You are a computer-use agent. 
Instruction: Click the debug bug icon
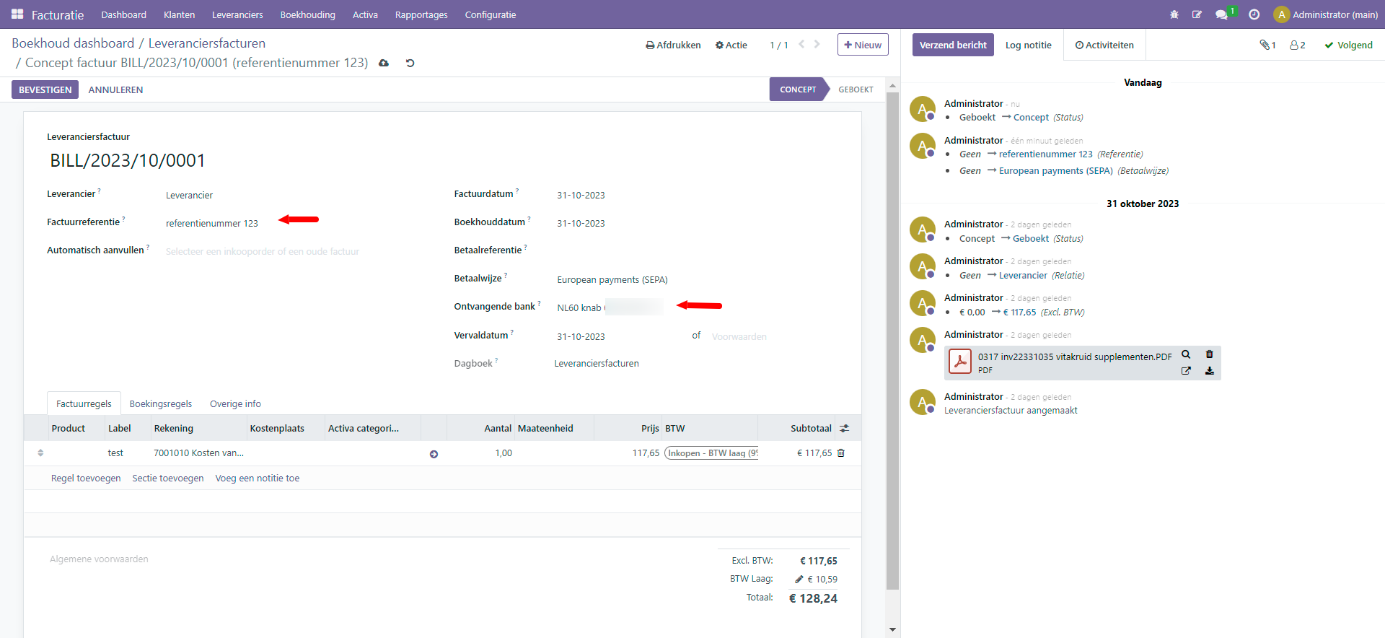1174,15
